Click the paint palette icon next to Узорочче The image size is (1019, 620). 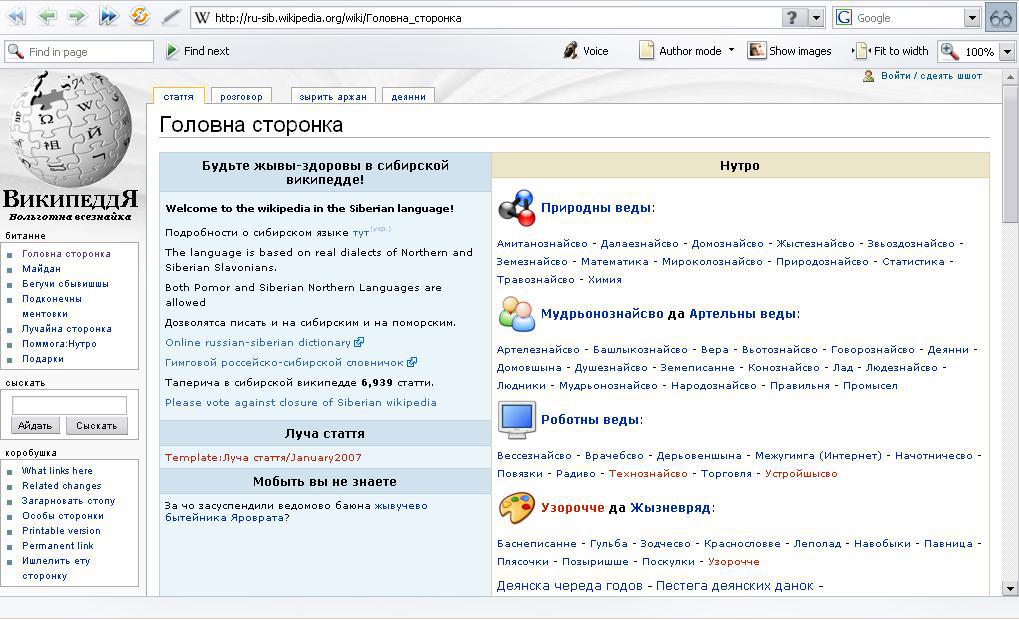[x=517, y=508]
